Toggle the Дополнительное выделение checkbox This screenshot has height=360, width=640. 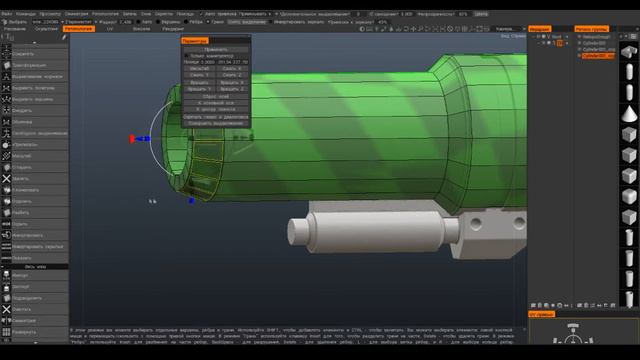[x=276, y=14]
